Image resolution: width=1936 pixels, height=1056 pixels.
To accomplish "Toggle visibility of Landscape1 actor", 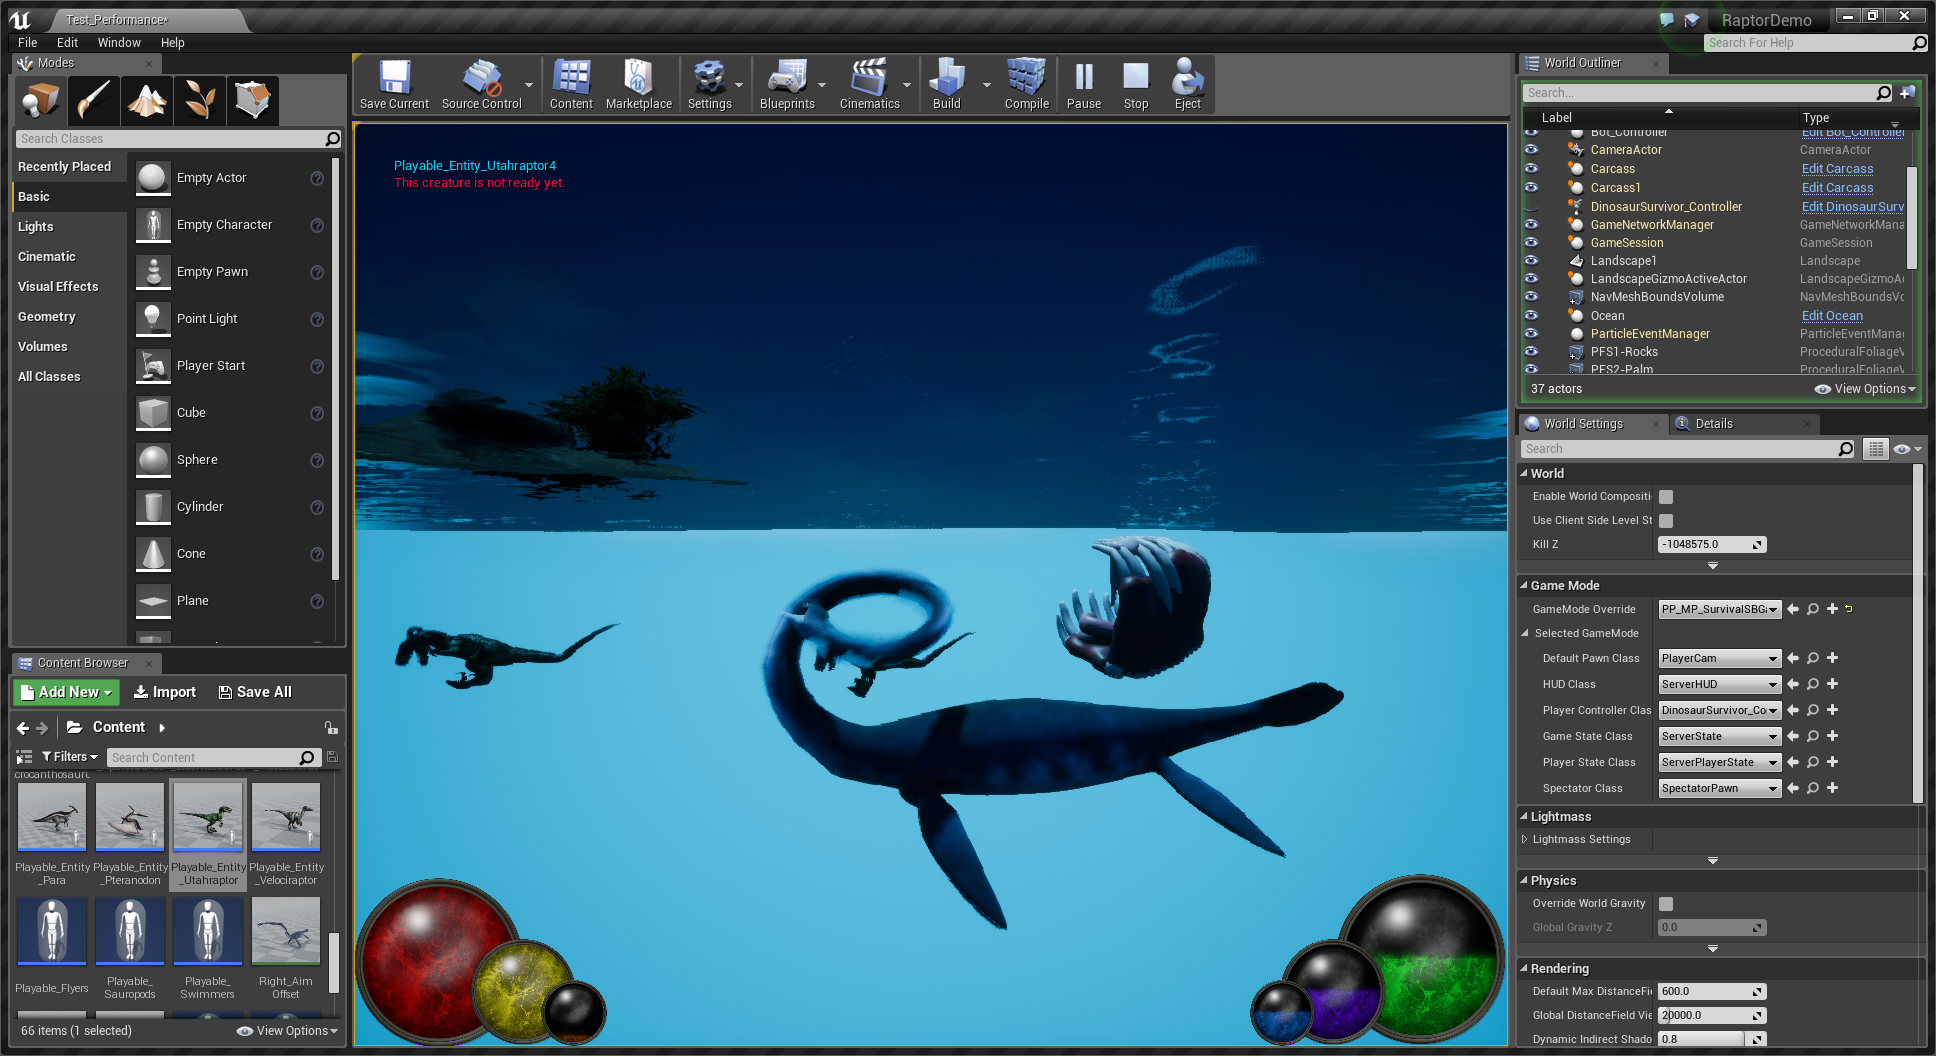I will (1531, 260).
